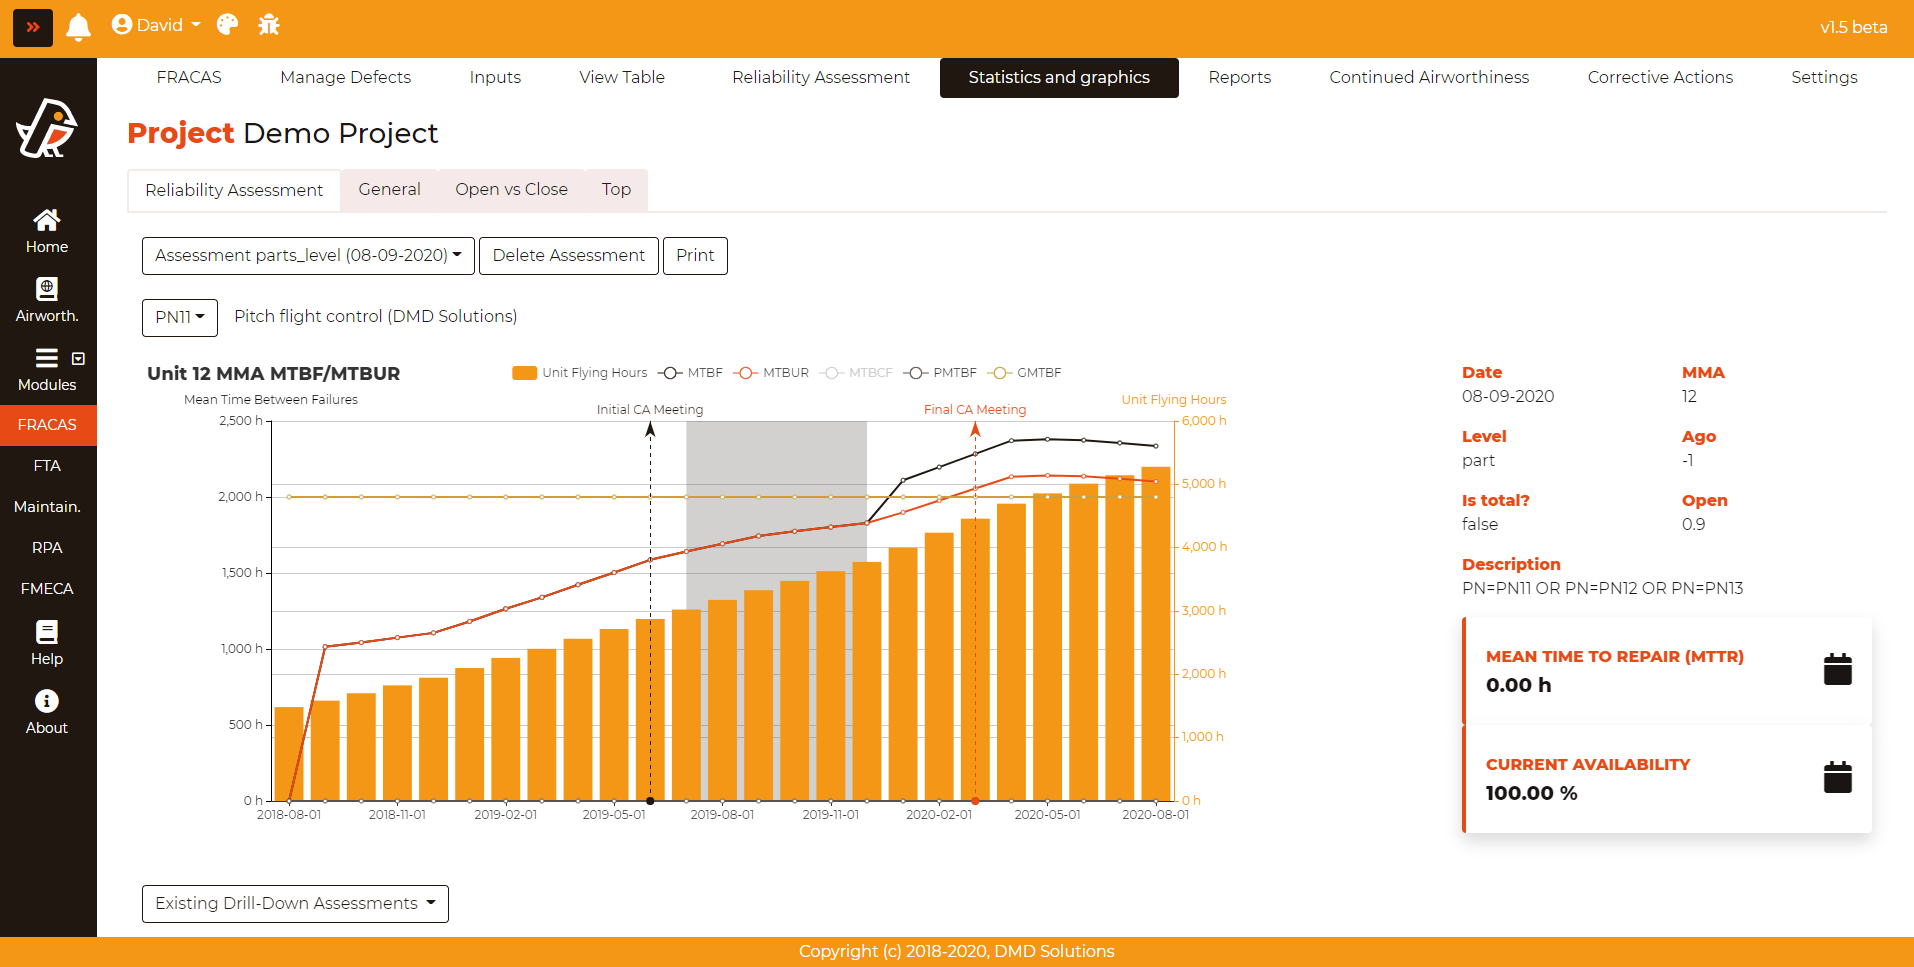Open the Reports menu item

(x=1239, y=78)
